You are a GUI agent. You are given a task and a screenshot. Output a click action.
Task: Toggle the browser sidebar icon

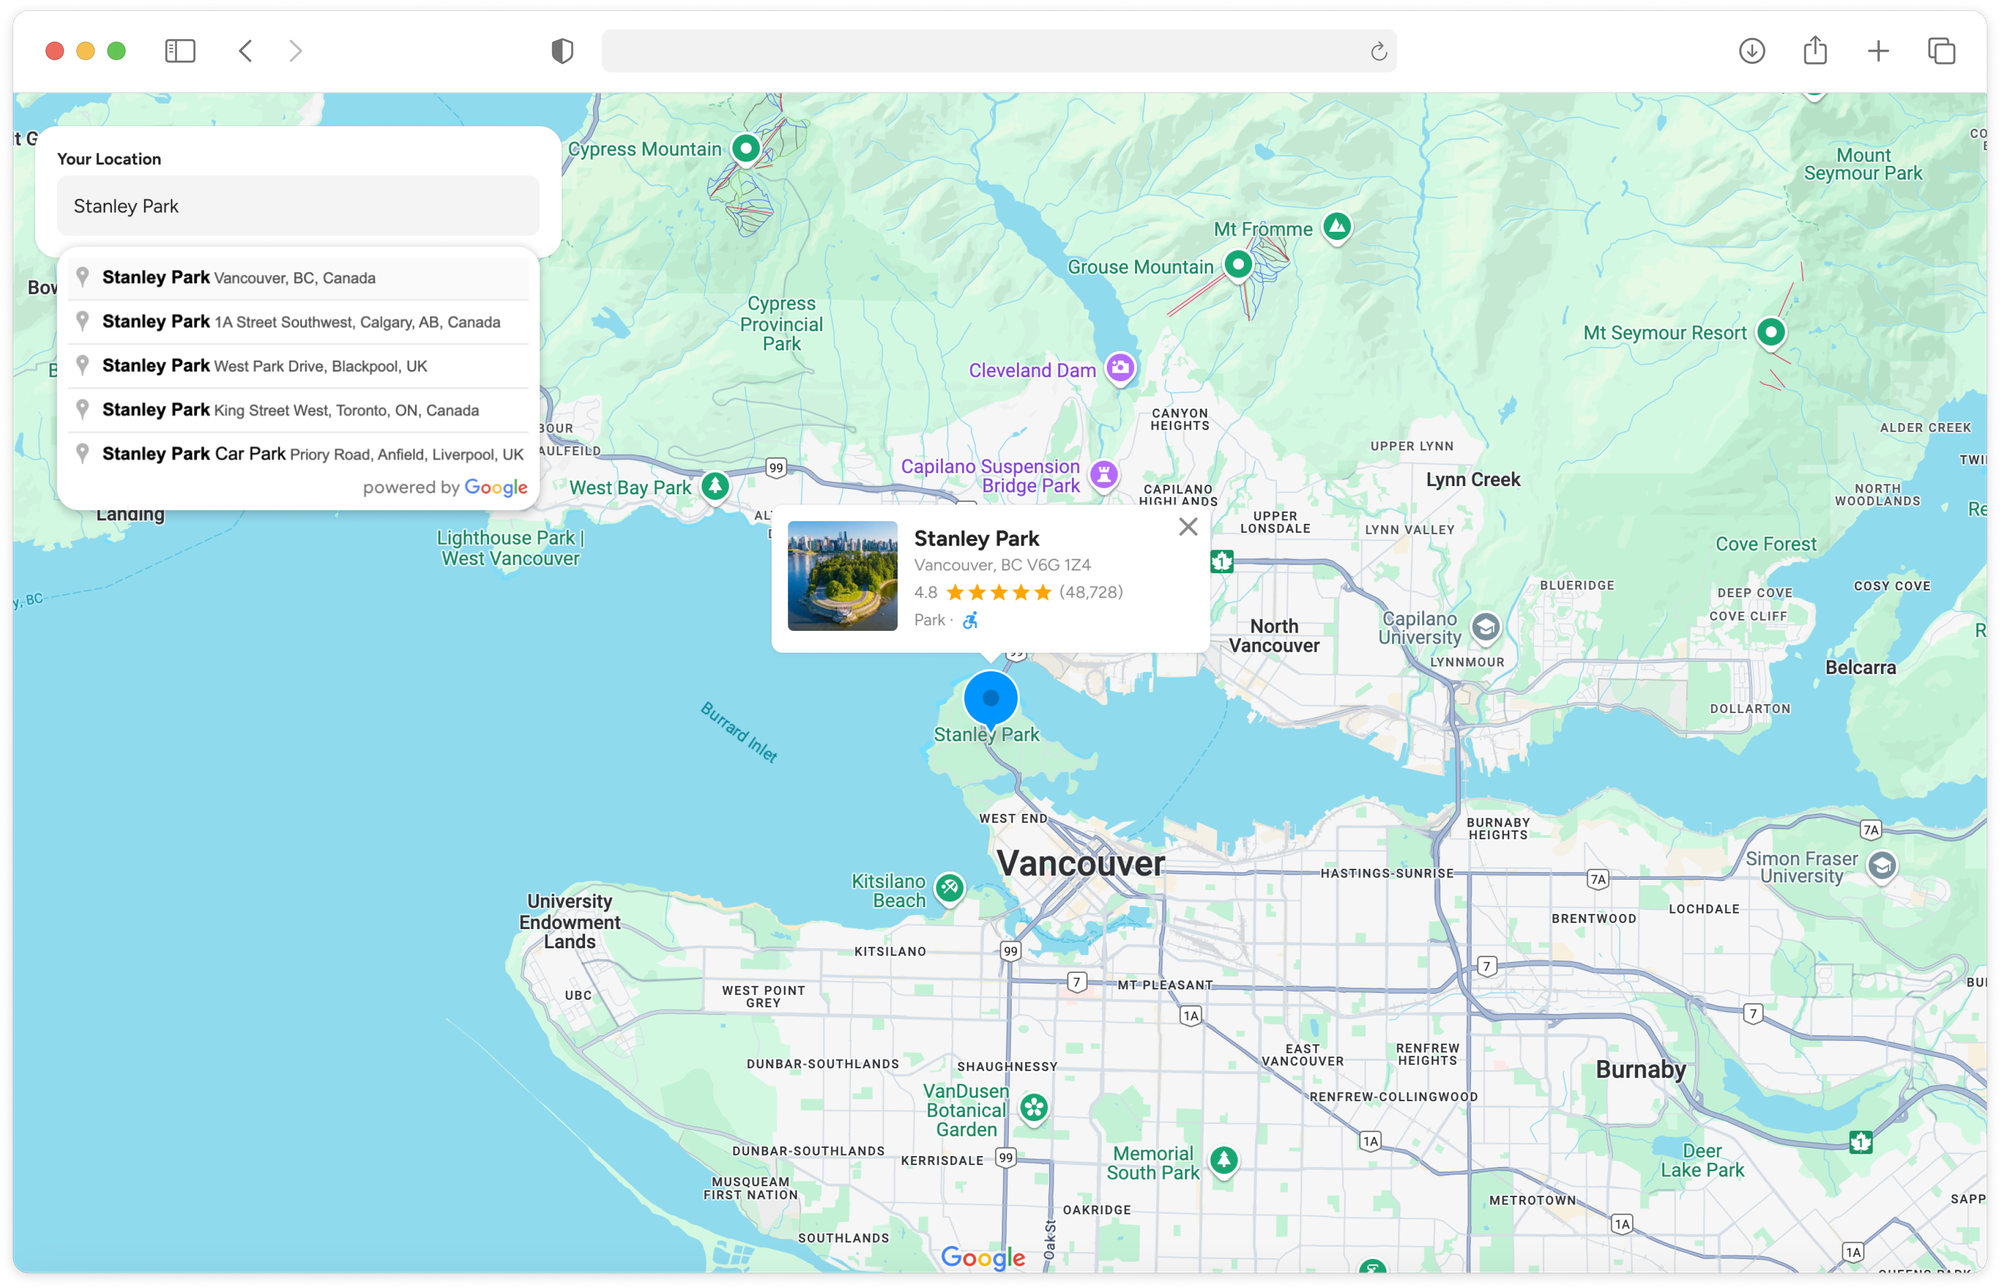coord(180,50)
